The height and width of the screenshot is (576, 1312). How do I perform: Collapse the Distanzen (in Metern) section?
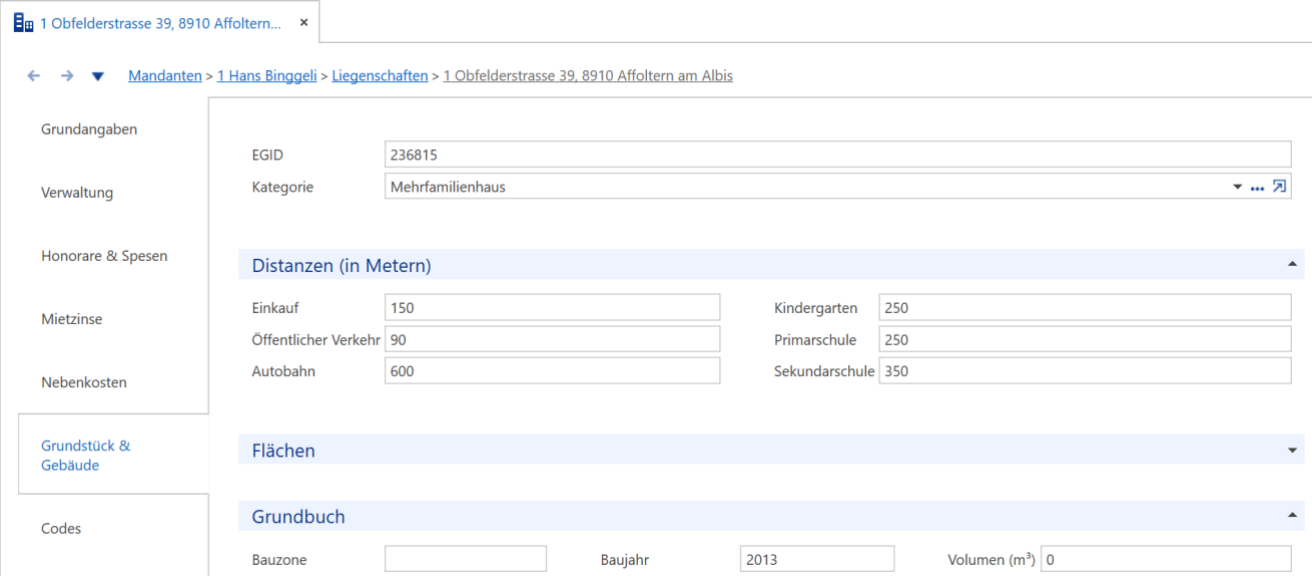click(1292, 265)
